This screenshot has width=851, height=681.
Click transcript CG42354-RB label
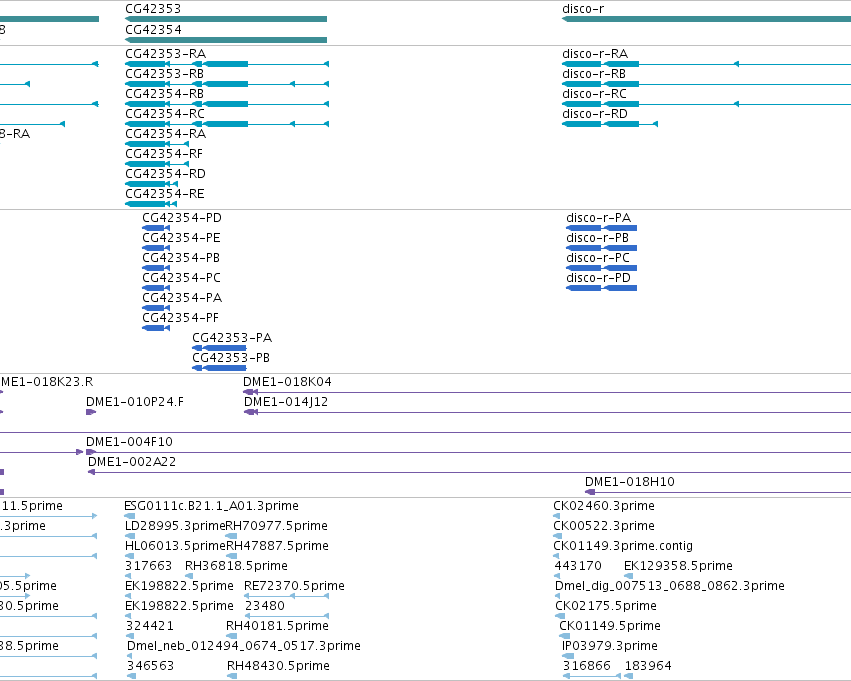[164, 94]
